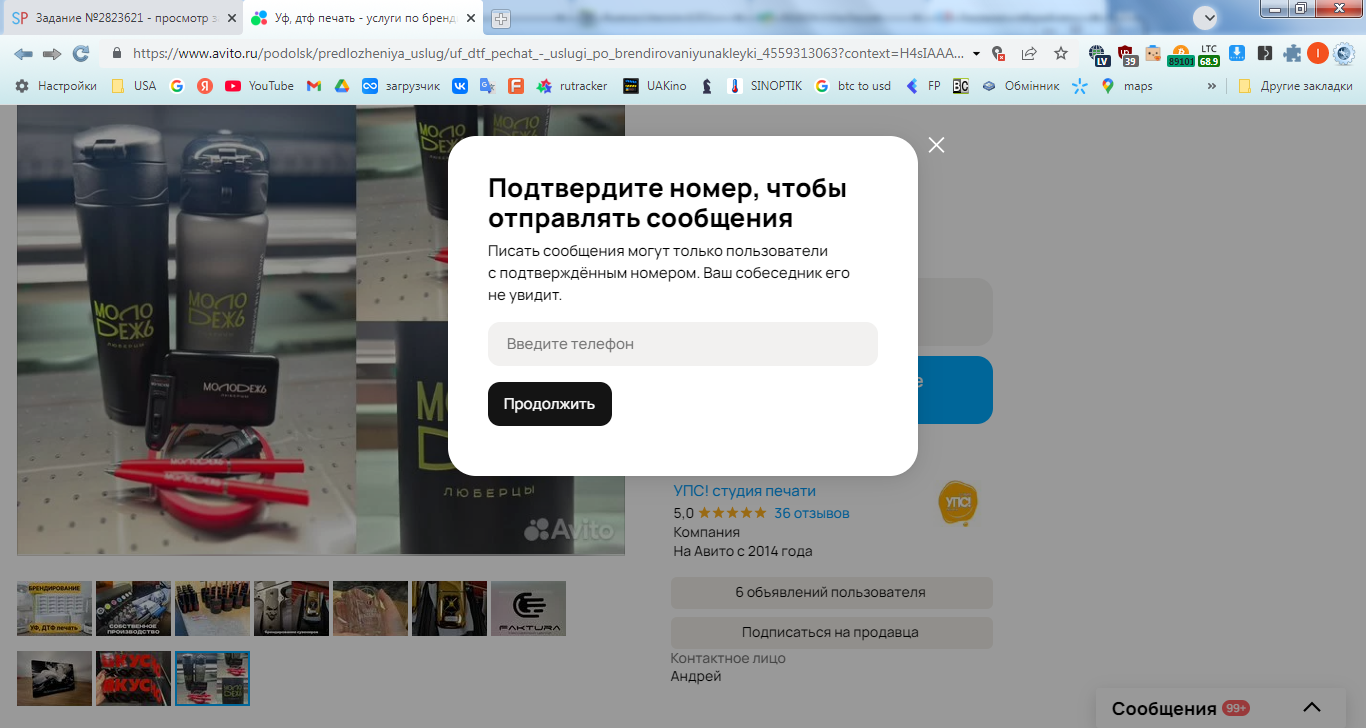Open the pixel face extension icon
1366x728 pixels.
click(x=1153, y=53)
